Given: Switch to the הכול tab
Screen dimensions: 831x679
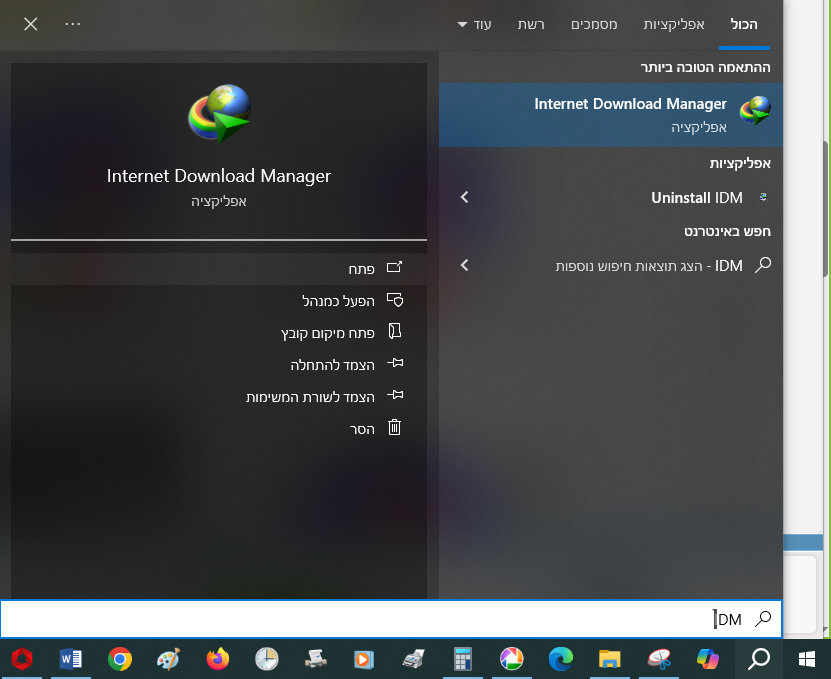Looking at the screenshot, I should (x=744, y=24).
